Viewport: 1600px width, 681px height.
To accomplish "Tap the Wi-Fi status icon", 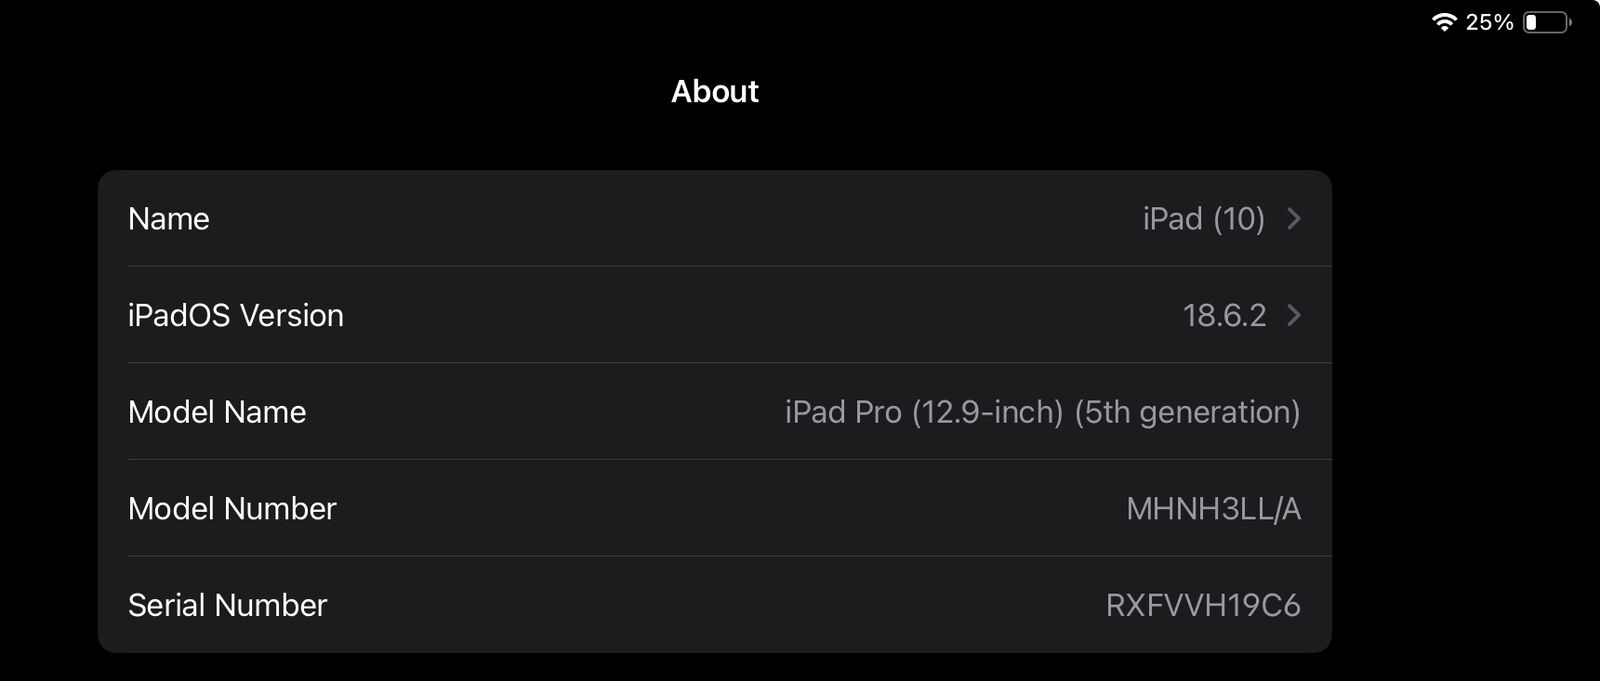I will (x=1443, y=22).
